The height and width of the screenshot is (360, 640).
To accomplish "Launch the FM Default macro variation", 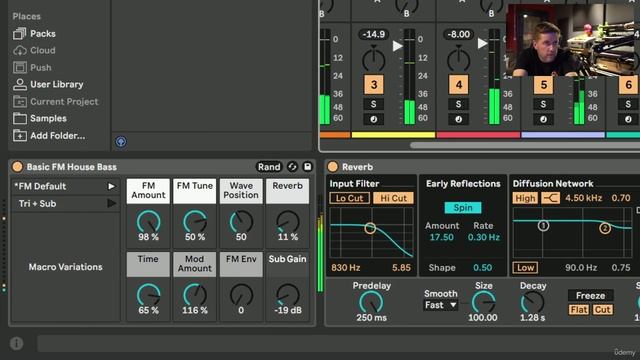I will click(x=111, y=186).
